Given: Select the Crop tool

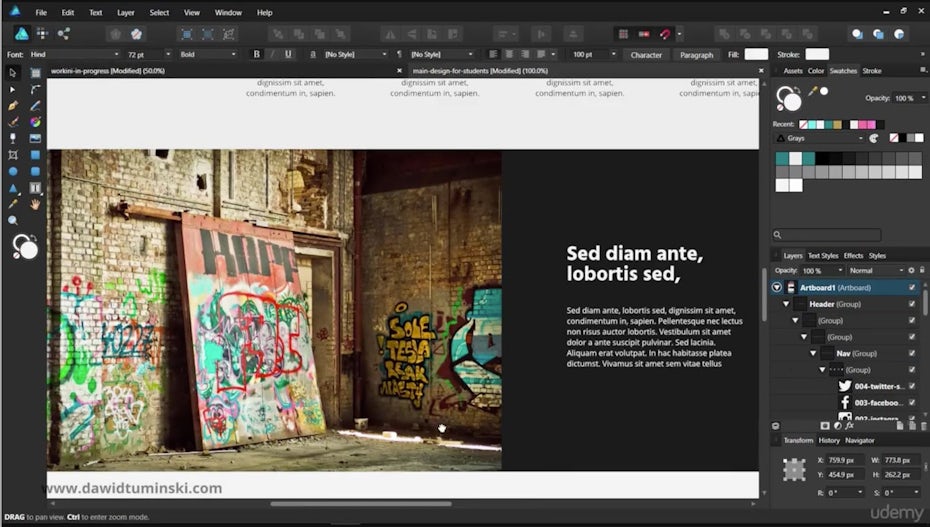Looking at the screenshot, I should [13, 155].
